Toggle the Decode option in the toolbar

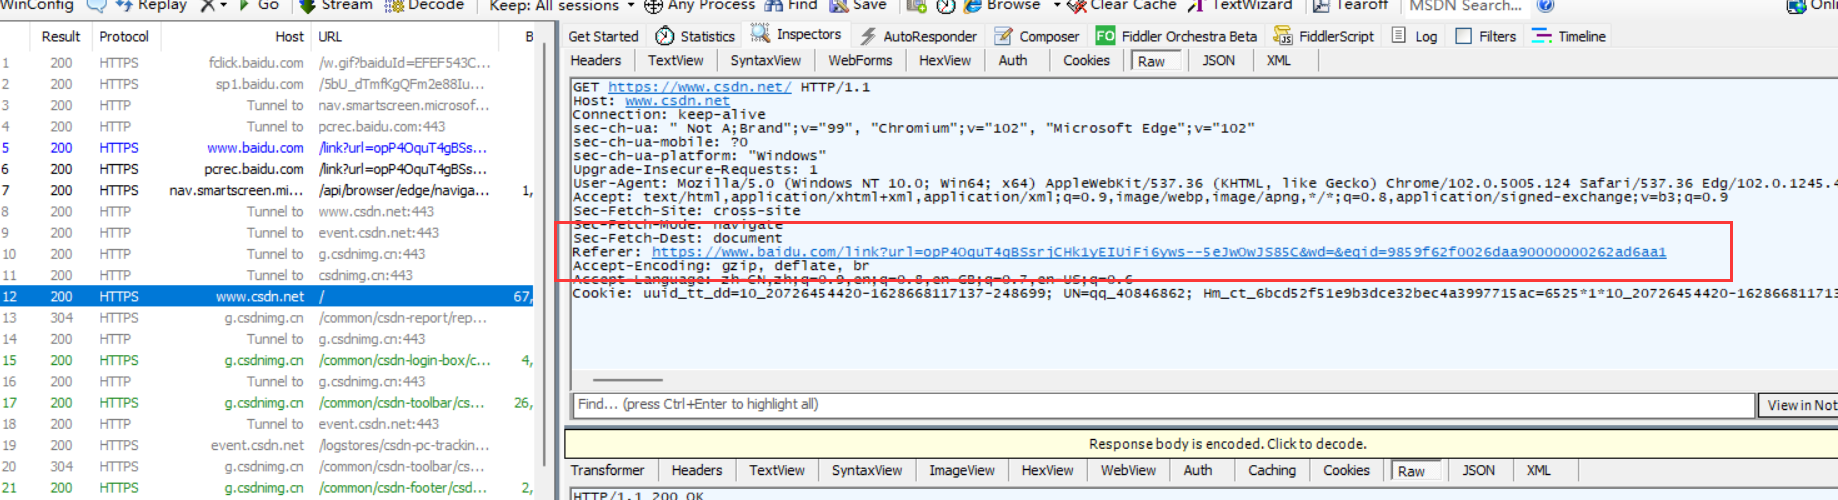425,5
